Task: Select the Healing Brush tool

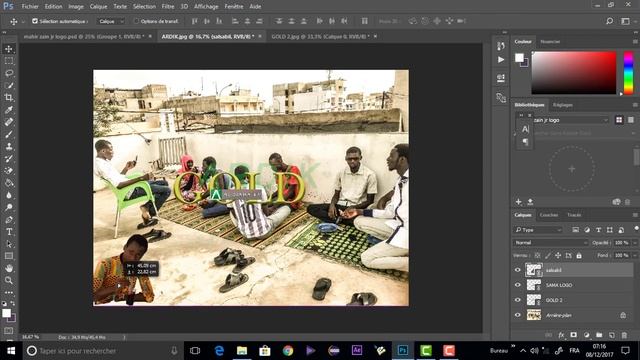Action: [9, 122]
